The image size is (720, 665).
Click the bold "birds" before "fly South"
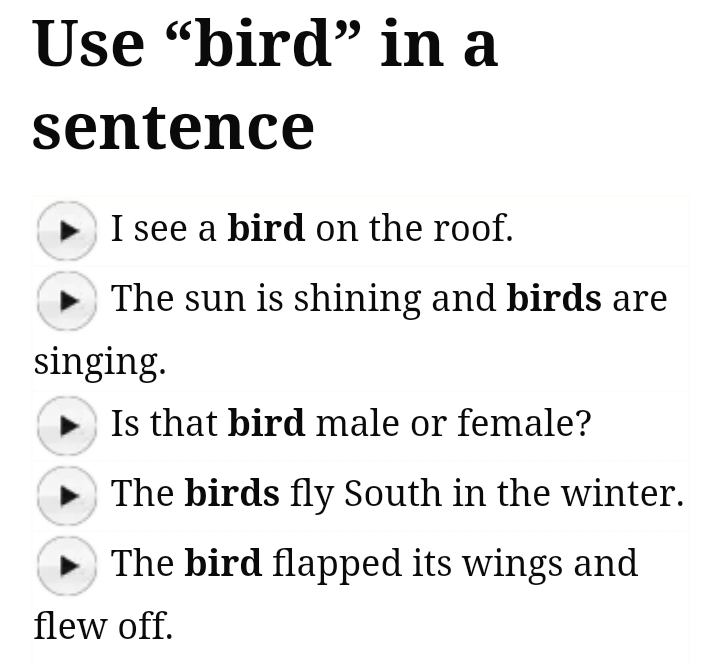232,494
